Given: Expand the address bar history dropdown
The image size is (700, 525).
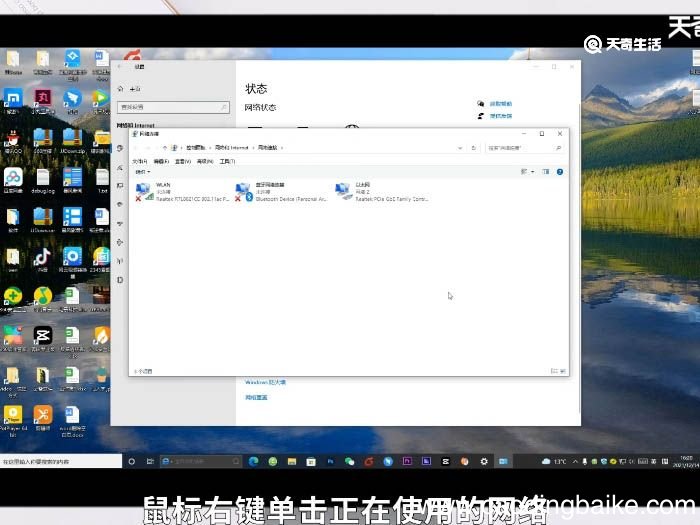Looking at the screenshot, I should coord(460,148).
